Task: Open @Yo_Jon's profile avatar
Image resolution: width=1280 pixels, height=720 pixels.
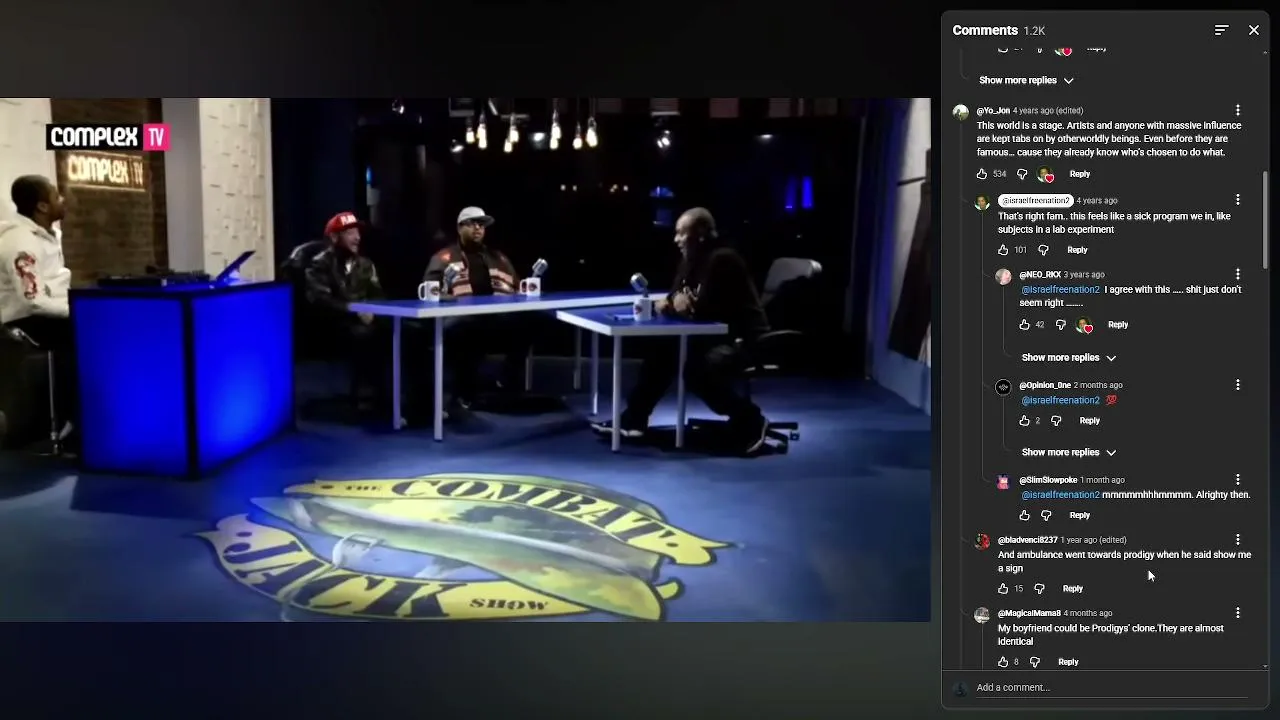Action: (x=961, y=113)
